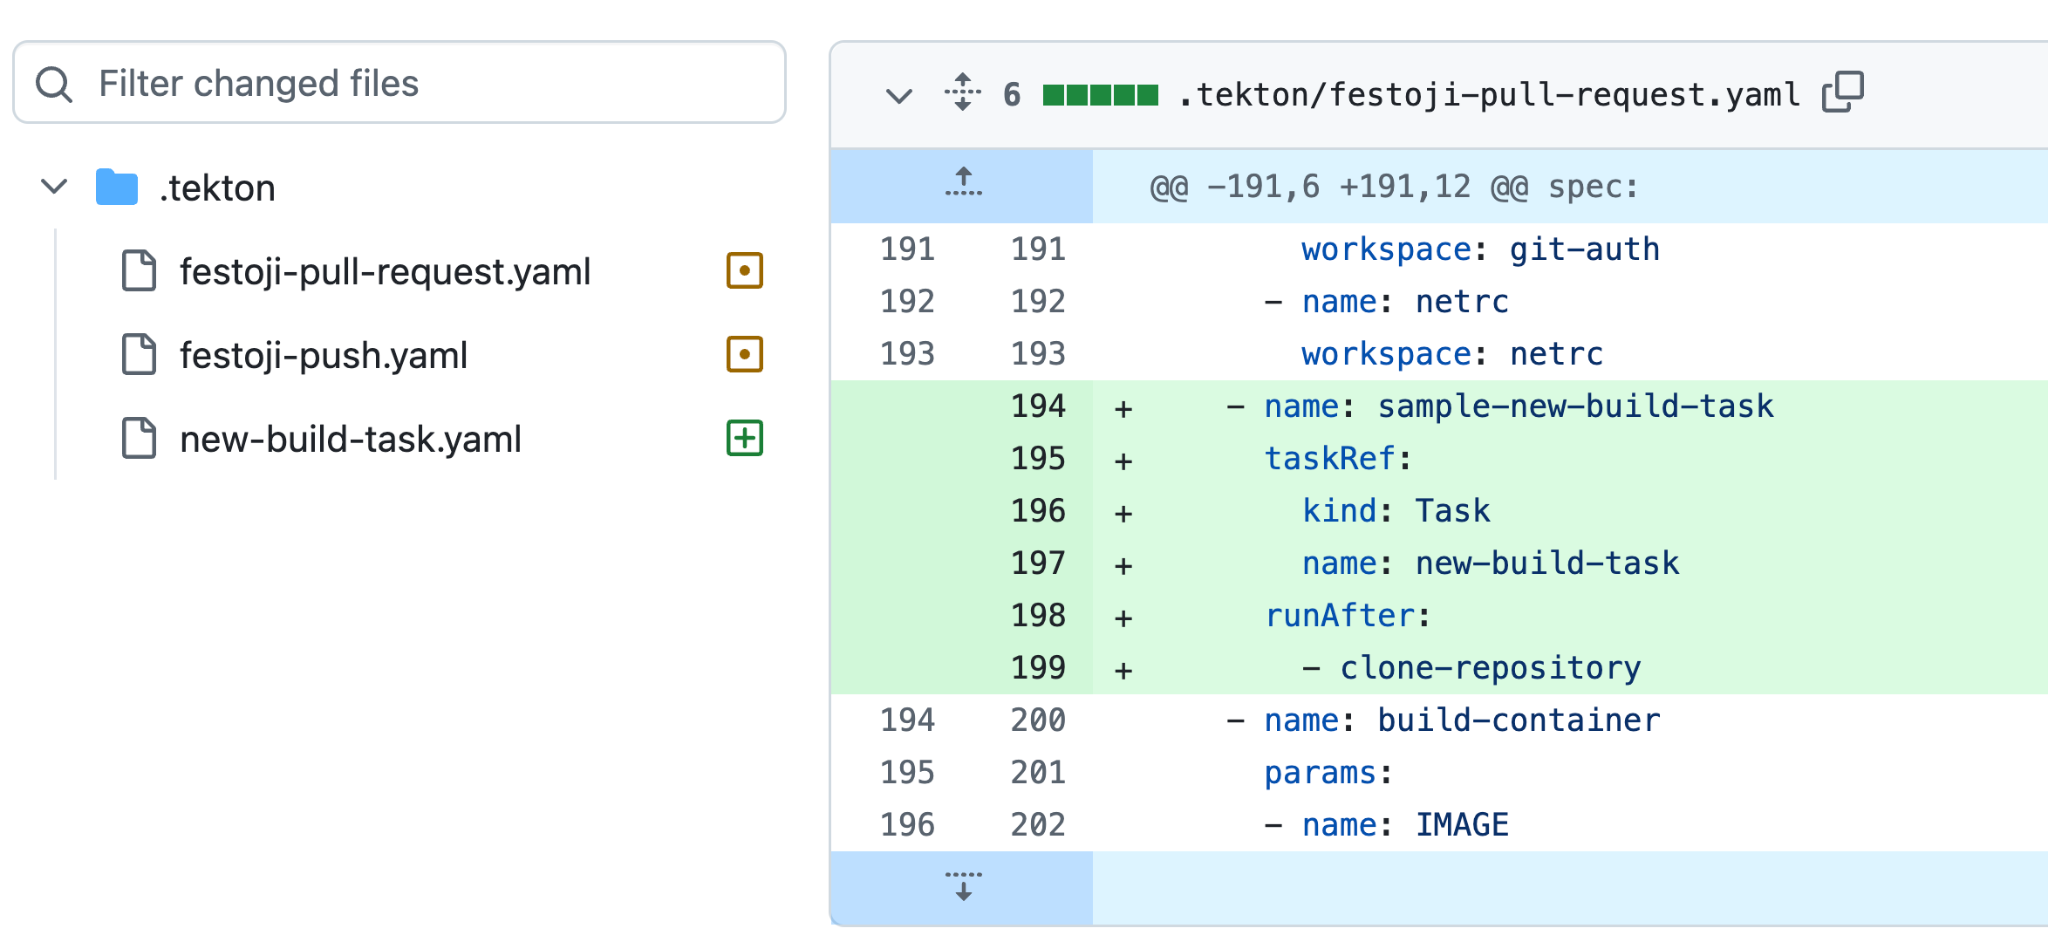
Task: Click the modified icon beside festoji-pull-request.yaml
Action: (x=744, y=271)
